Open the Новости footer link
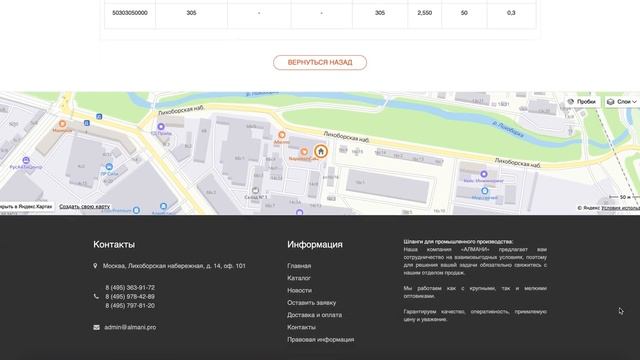 coord(300,290)
